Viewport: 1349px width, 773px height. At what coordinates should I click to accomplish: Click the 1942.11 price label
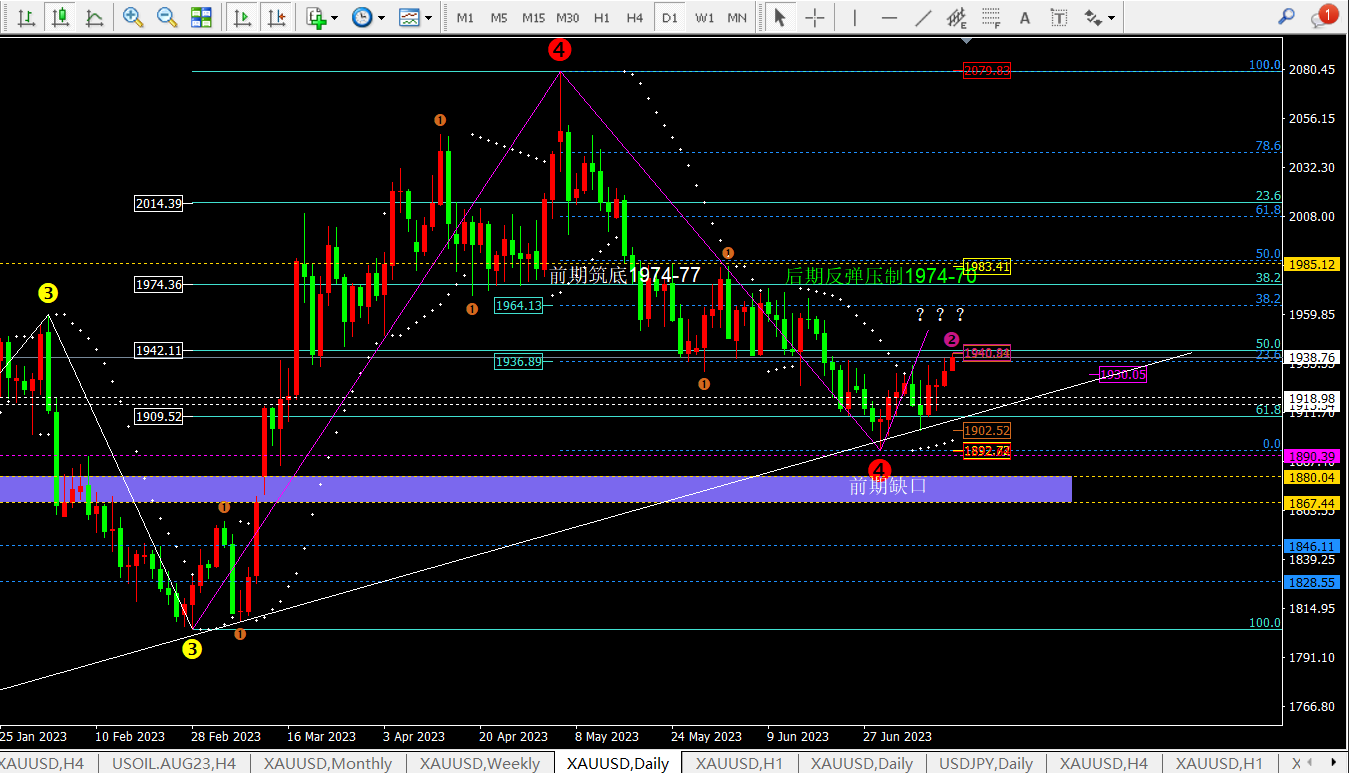(x=159, y=351)
